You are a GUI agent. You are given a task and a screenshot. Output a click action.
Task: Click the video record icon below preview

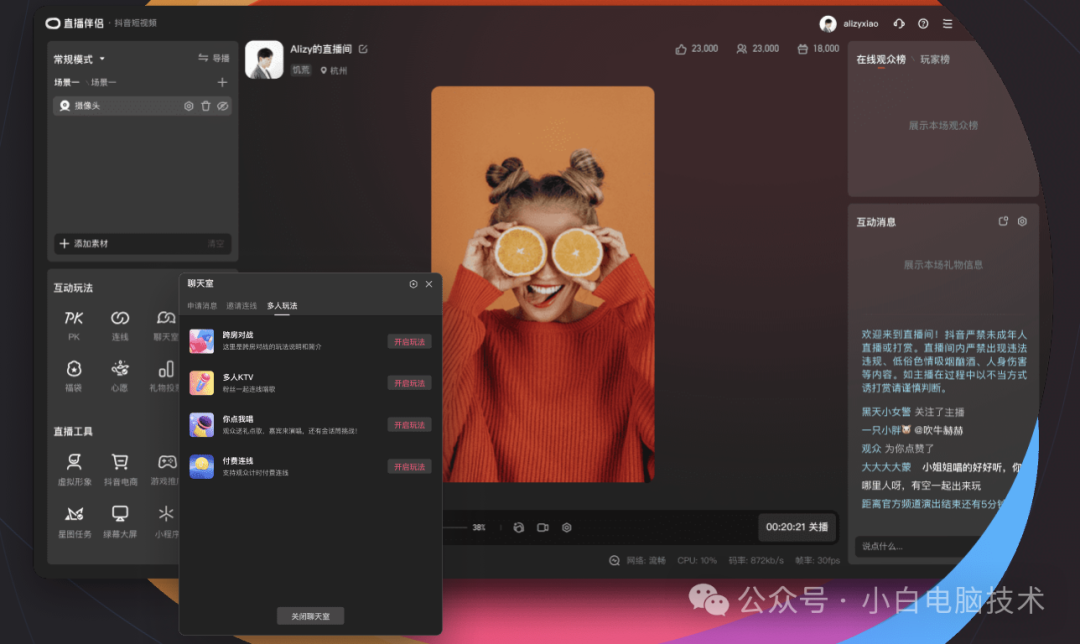(543, 528)
